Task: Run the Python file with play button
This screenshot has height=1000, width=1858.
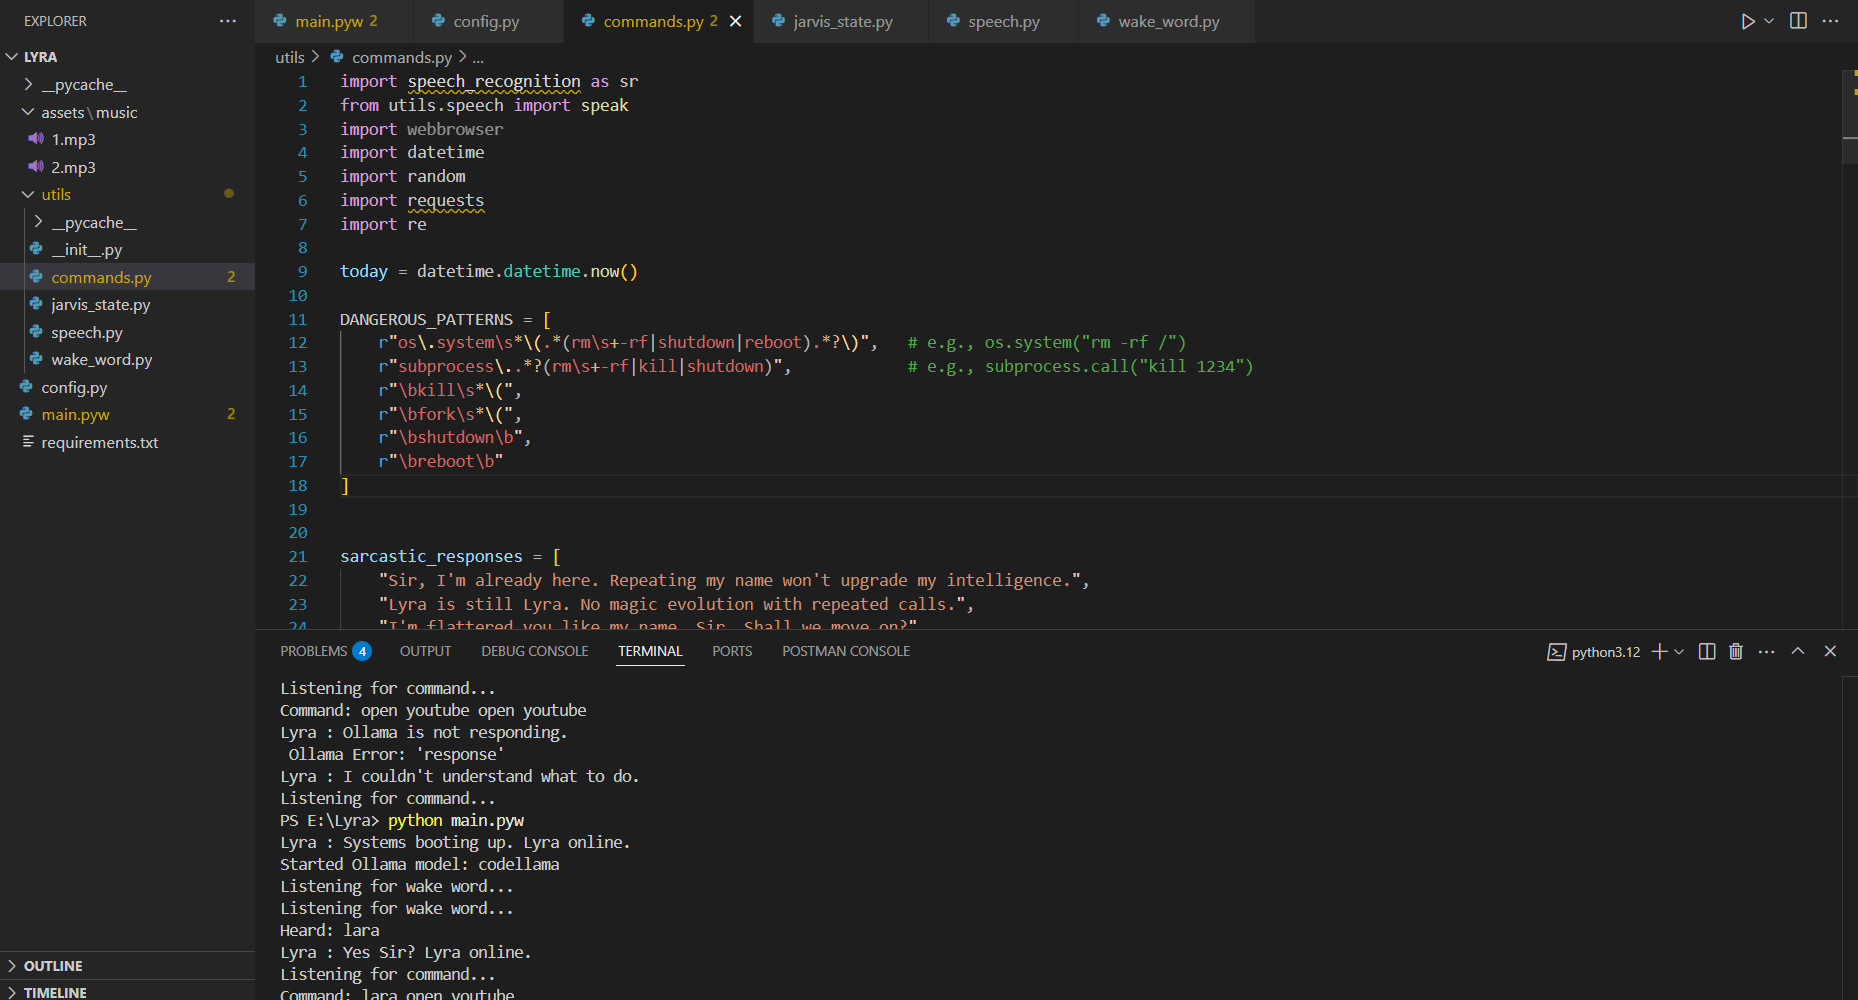Action: [1747, 21]
